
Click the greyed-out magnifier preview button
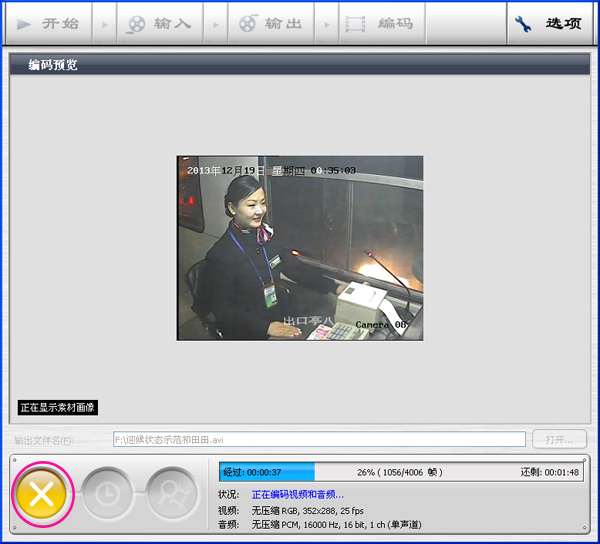(172, 494)
